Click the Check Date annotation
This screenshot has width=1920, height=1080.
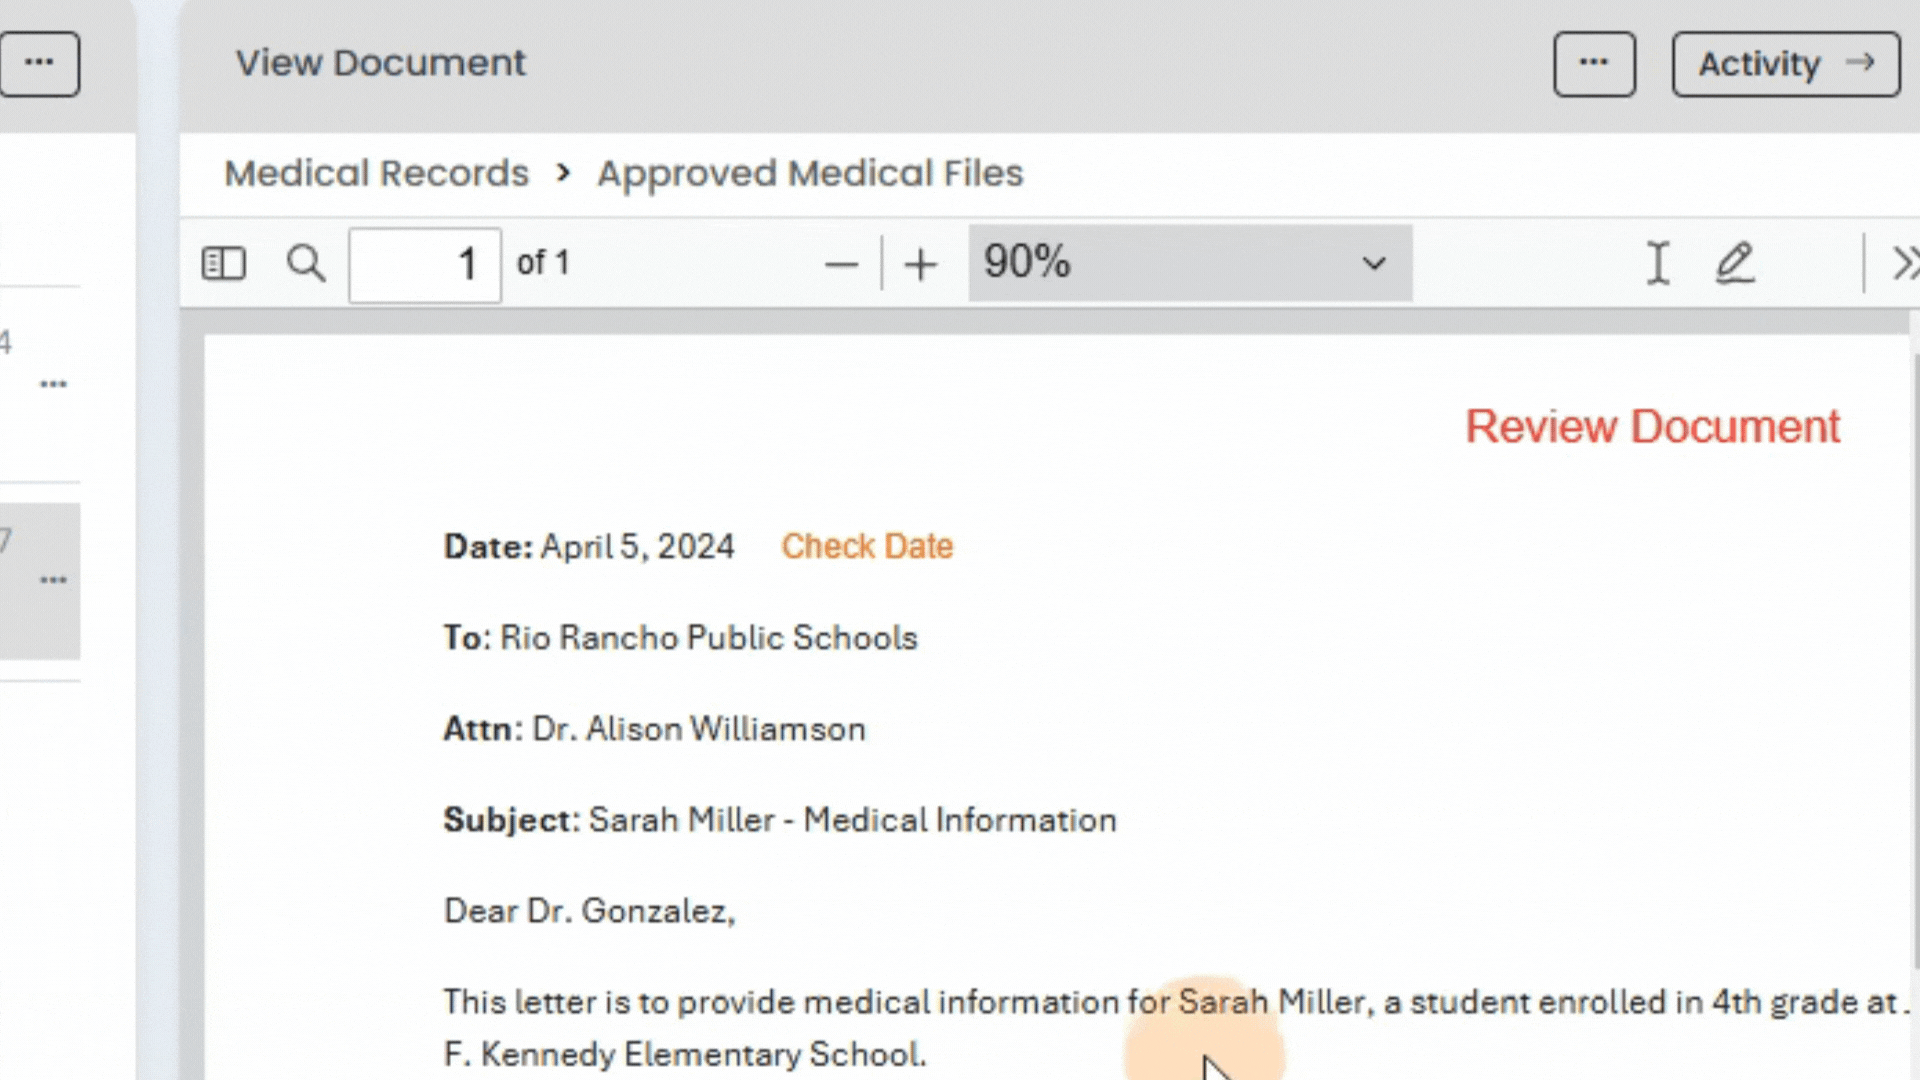(867, 547)
